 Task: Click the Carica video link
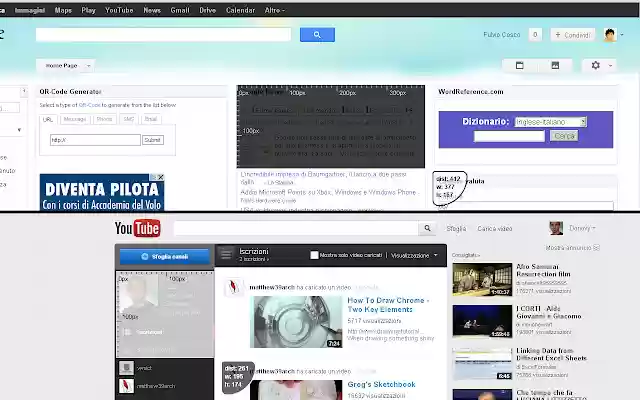point(495,229)
